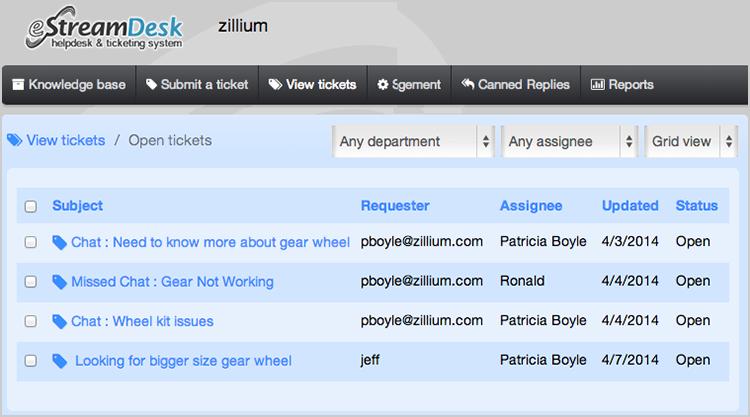Click the View tickets breadcrumb link

point(65,141)
